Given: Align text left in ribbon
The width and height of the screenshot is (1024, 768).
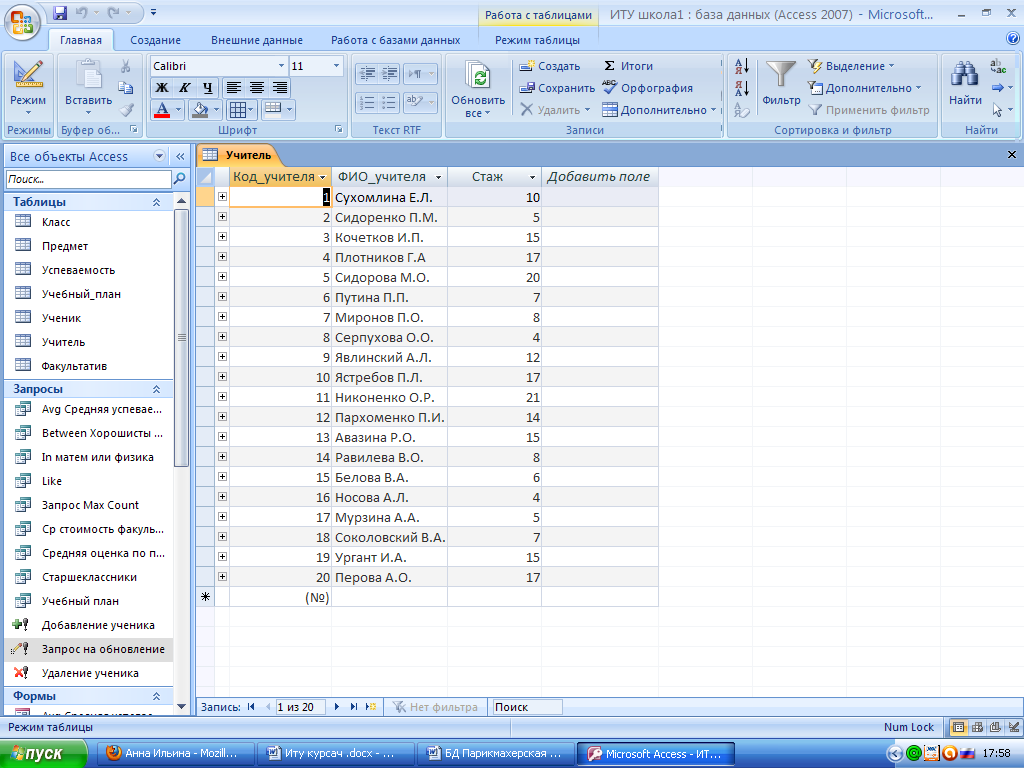Looking at the screenshot, I should (234, 88).
